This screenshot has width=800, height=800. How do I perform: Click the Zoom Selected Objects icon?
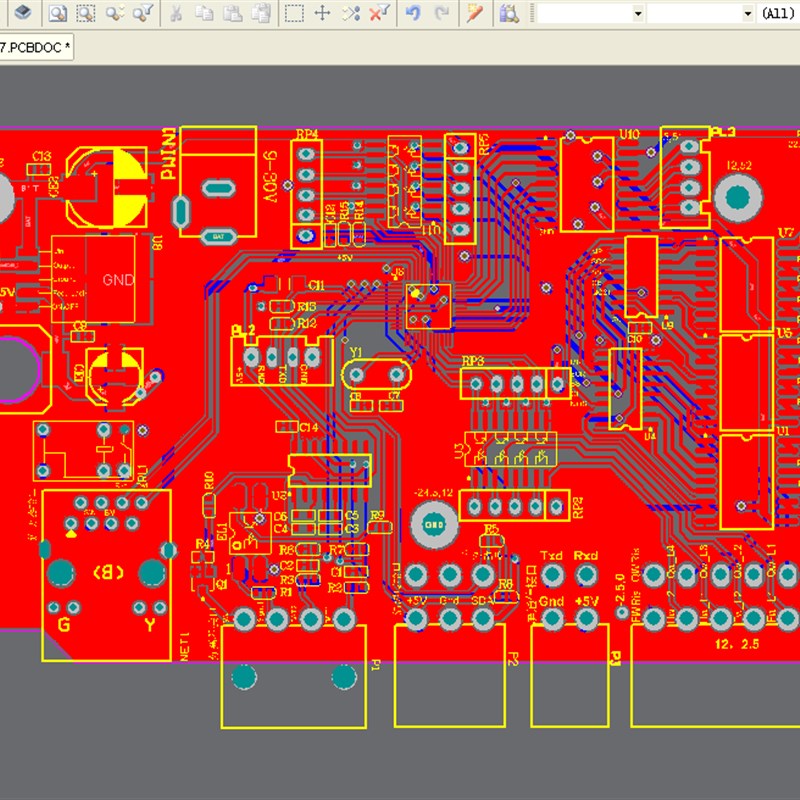coord(114,13)
